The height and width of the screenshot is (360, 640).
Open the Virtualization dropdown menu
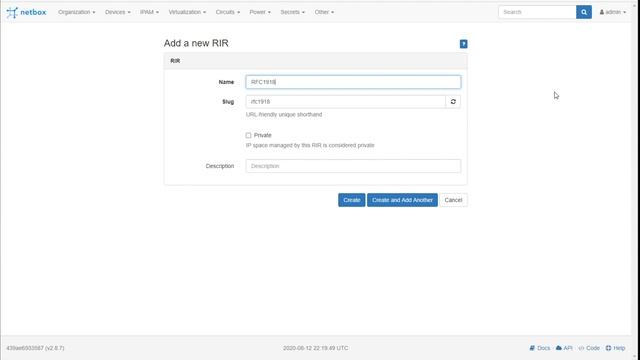[x=187, y=12]
